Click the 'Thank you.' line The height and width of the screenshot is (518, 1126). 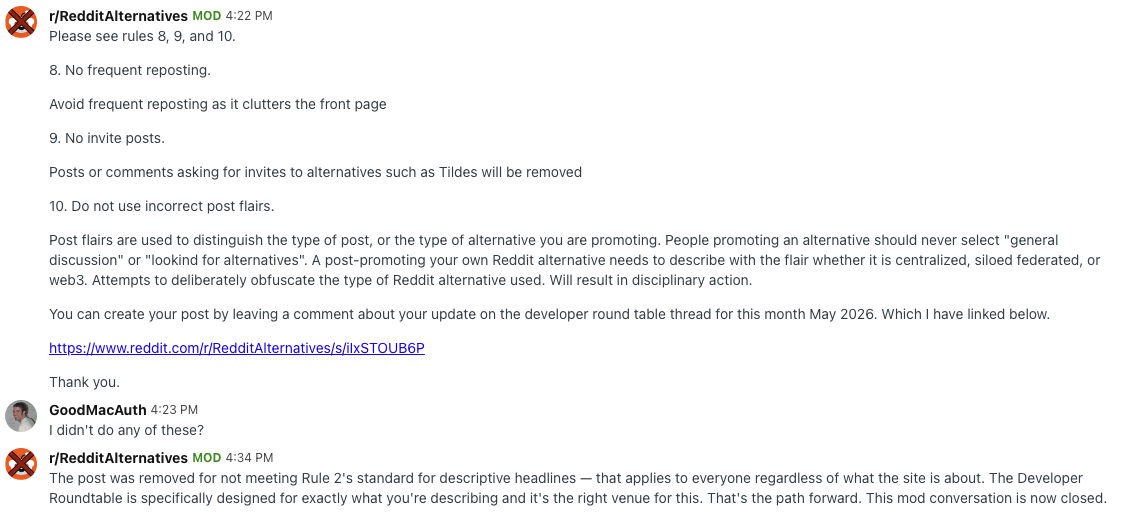[85, 383]
